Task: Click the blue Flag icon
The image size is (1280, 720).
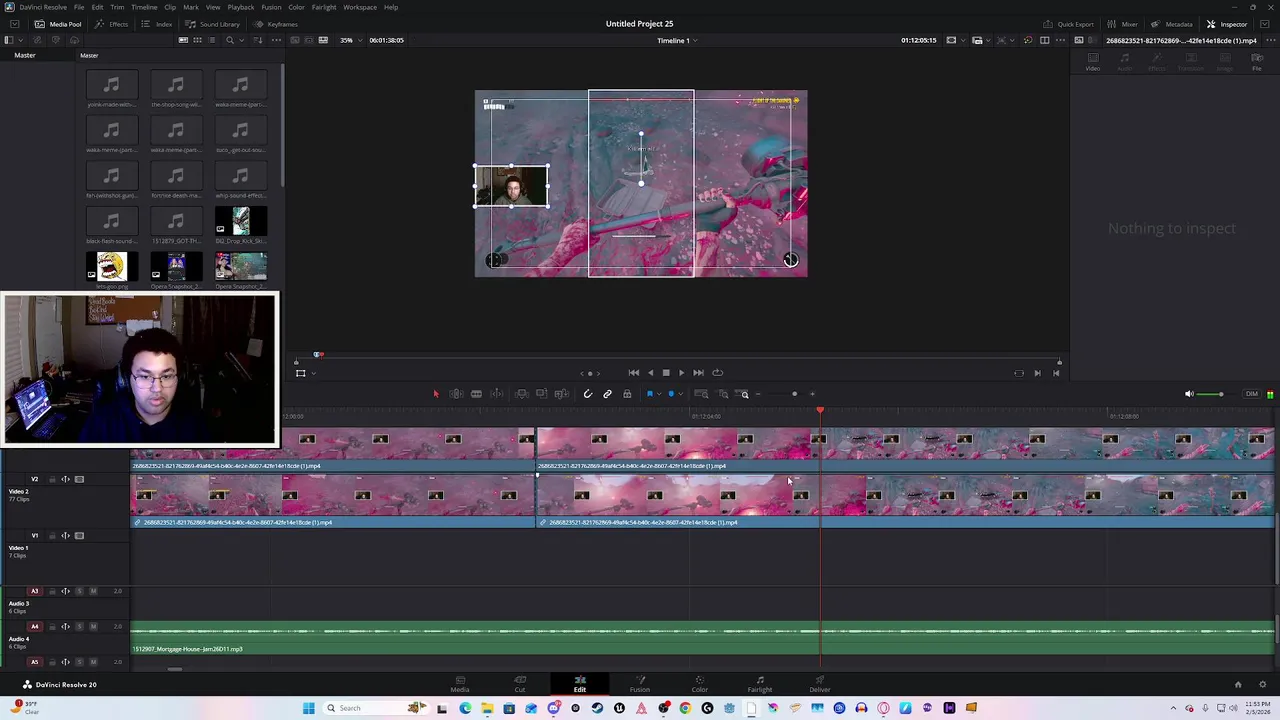Action: coord(650,394)
